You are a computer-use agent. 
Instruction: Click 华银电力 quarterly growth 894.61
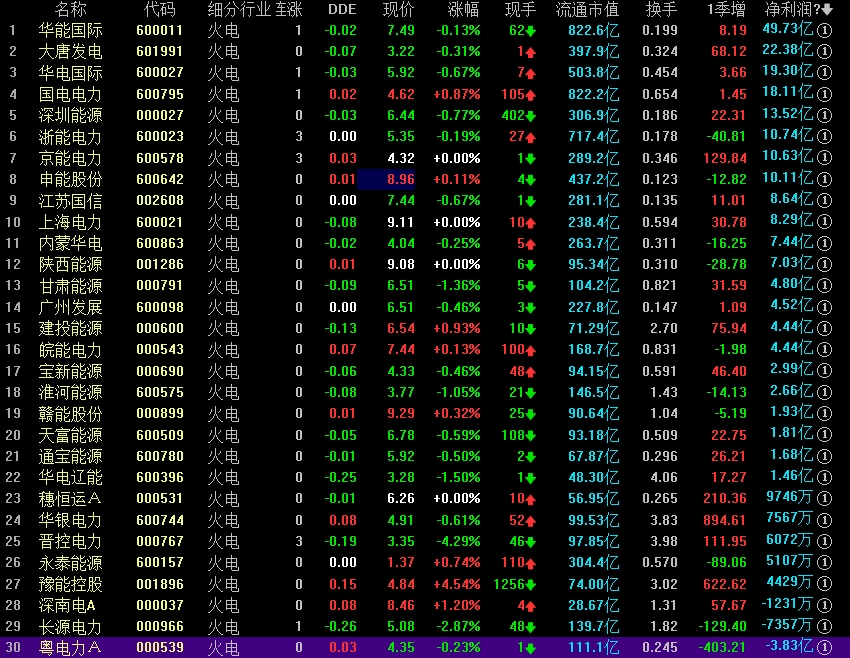(725, 520)
